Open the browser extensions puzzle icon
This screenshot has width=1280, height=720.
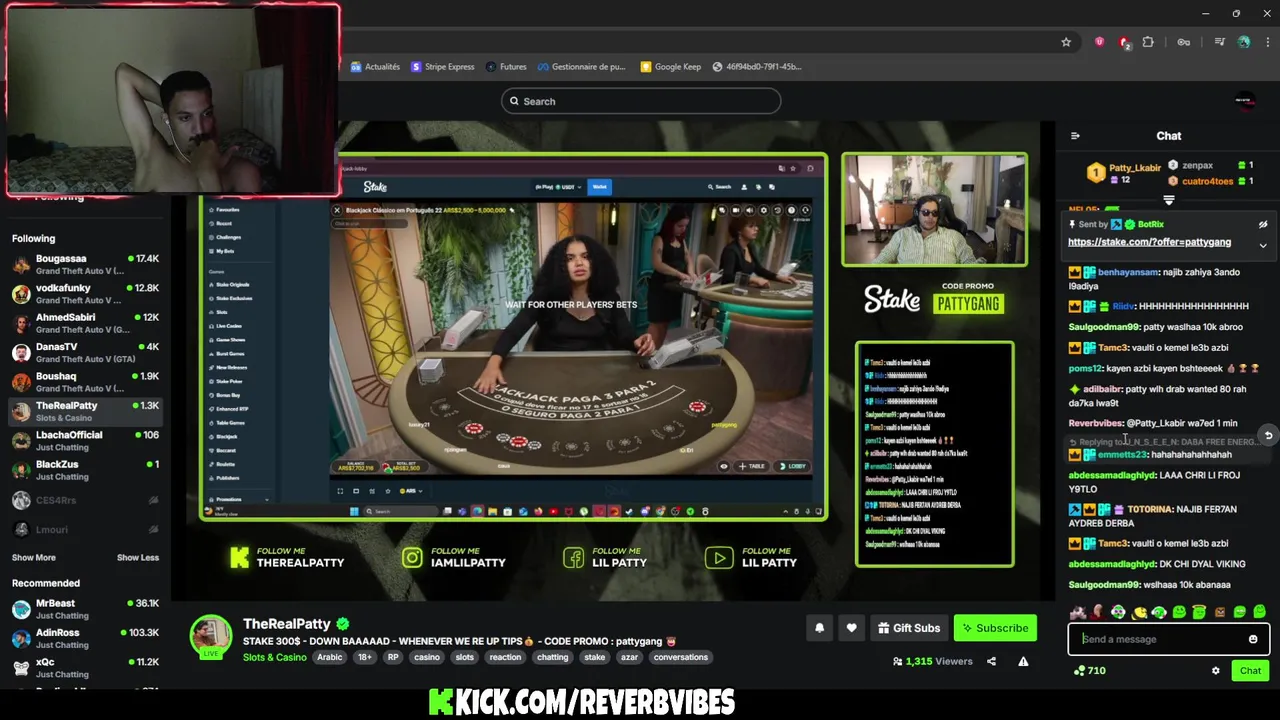pyautogui.click(x=1148, y=42)
